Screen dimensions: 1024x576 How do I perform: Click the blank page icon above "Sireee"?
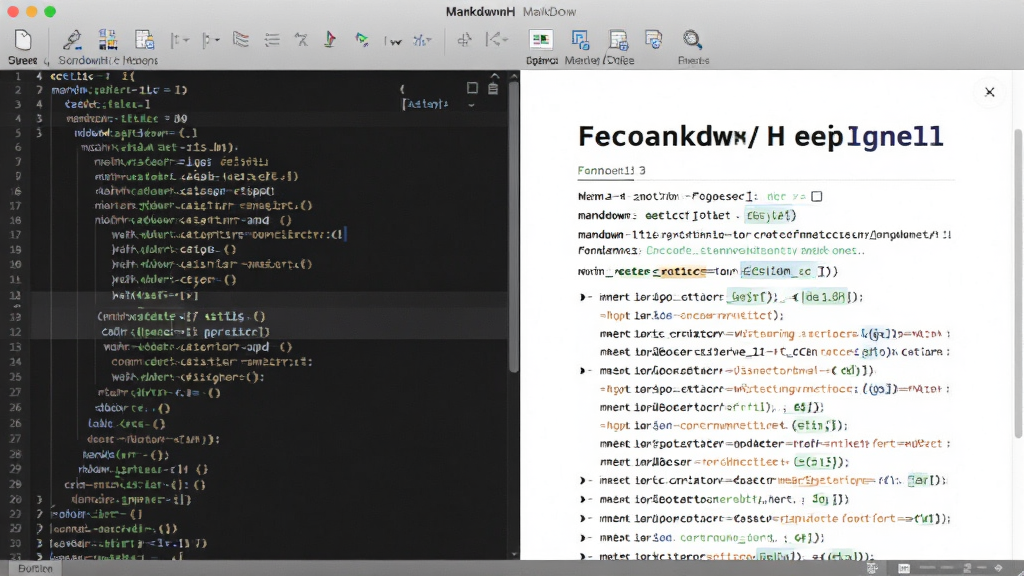click(23, 40)
